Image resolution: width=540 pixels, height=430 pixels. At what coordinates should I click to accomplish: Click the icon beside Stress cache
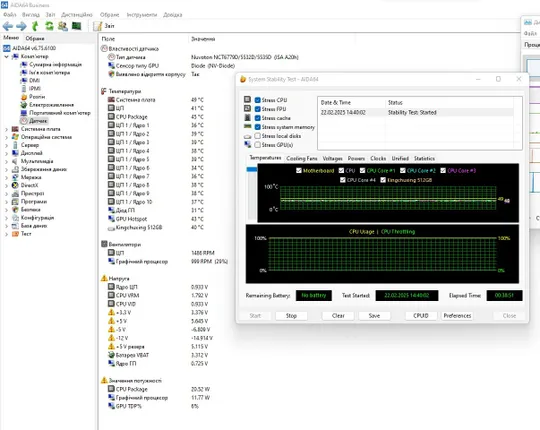click(x=247, y=117)
